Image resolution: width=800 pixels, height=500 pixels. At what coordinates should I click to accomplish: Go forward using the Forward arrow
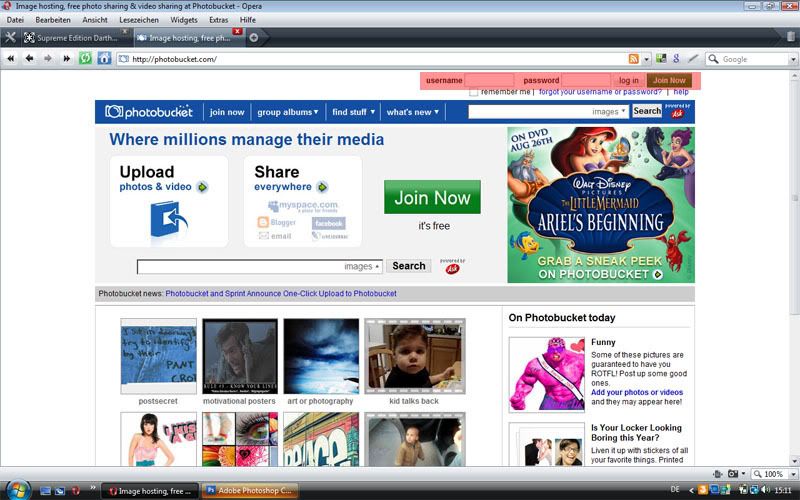click(x=48, y=59)
